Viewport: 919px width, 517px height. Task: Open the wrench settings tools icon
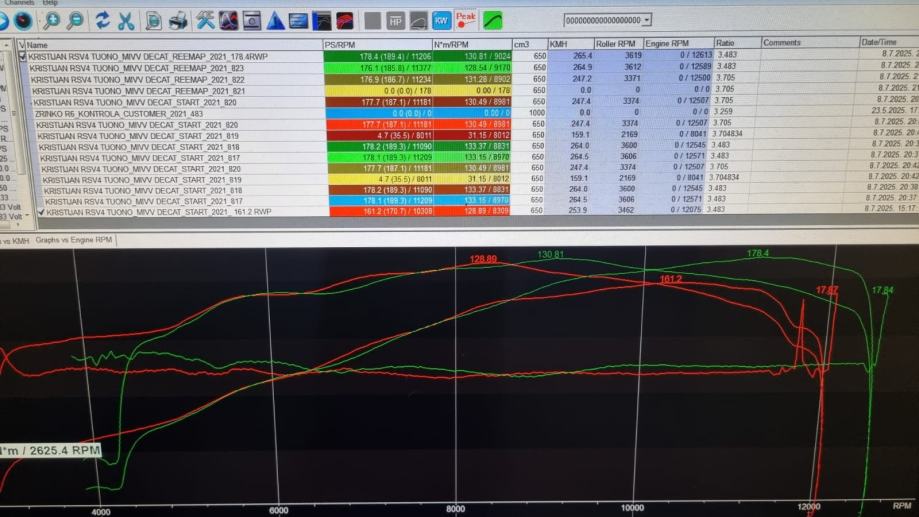(x=205, y=20)
